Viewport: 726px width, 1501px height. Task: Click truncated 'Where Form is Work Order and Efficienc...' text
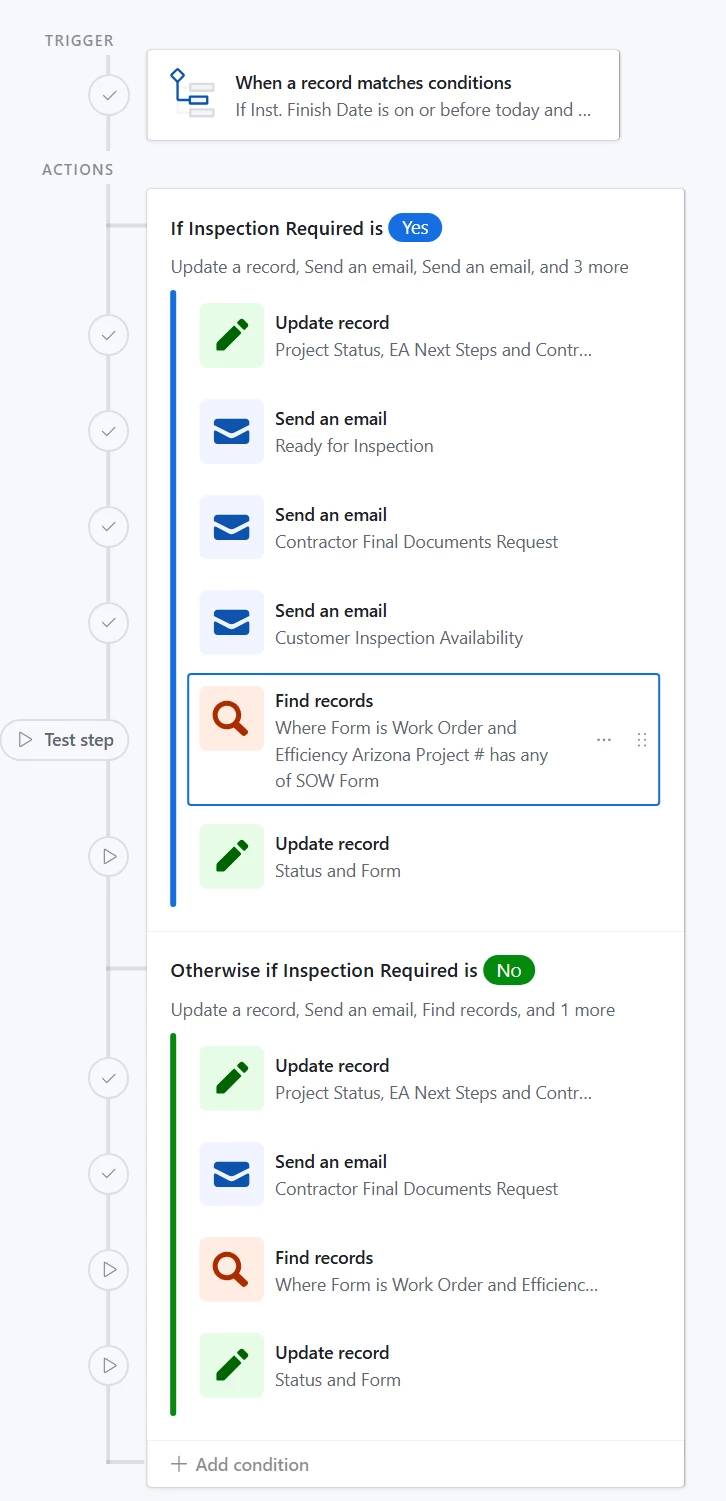(x=437, y=1285)
